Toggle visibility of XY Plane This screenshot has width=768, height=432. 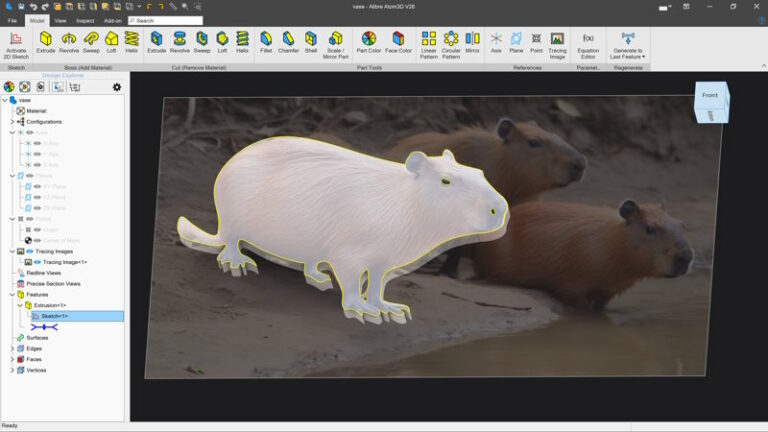click(x=37, y=187)
